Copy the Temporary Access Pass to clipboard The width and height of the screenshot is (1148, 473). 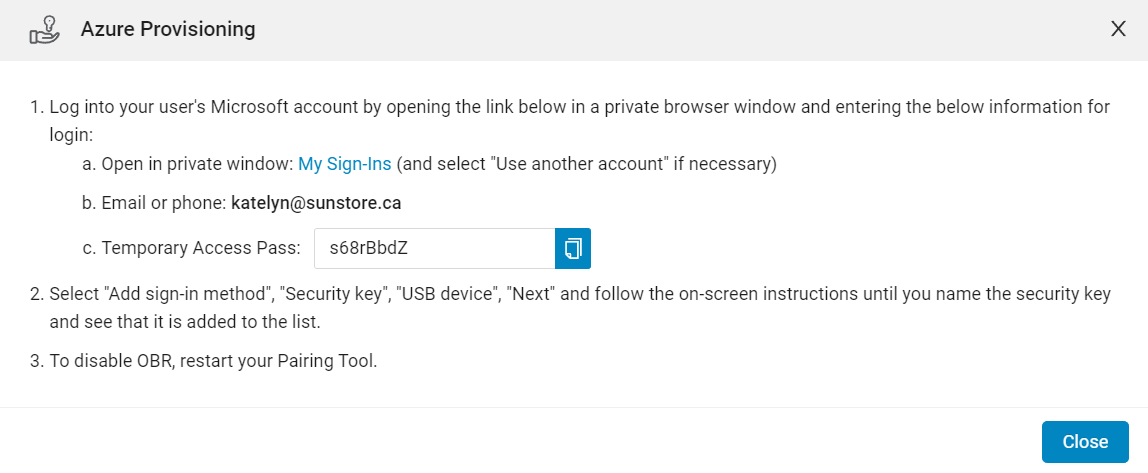tap(573, 248)
